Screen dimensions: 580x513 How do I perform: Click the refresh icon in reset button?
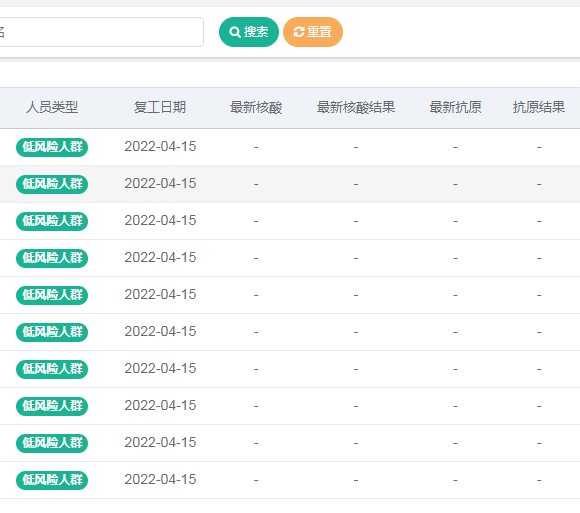tap(299, 32)
